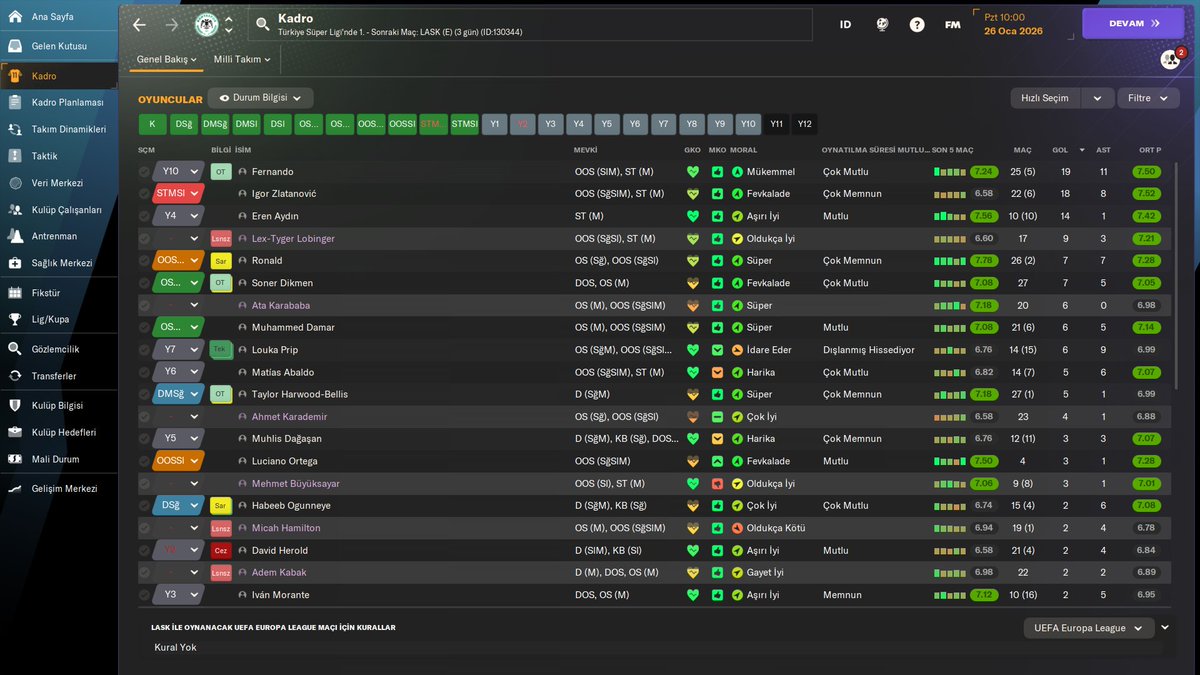
Task: Click Luciano Ortega's form bar
Action: pos(950,461)
